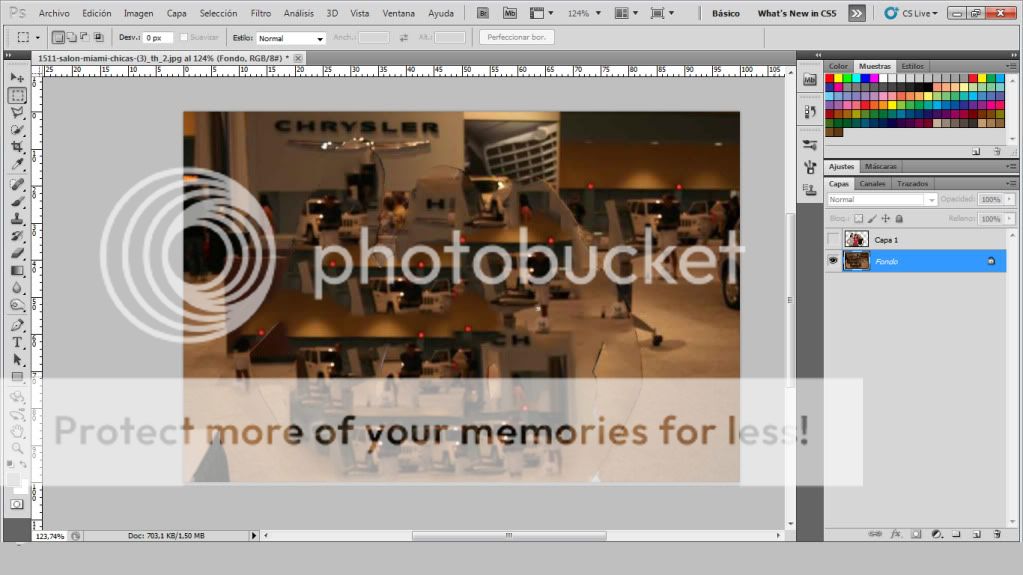Screen dimensions: 1023x575
Task: Delete layer with trash icon
Action: (x=997, y=534)
